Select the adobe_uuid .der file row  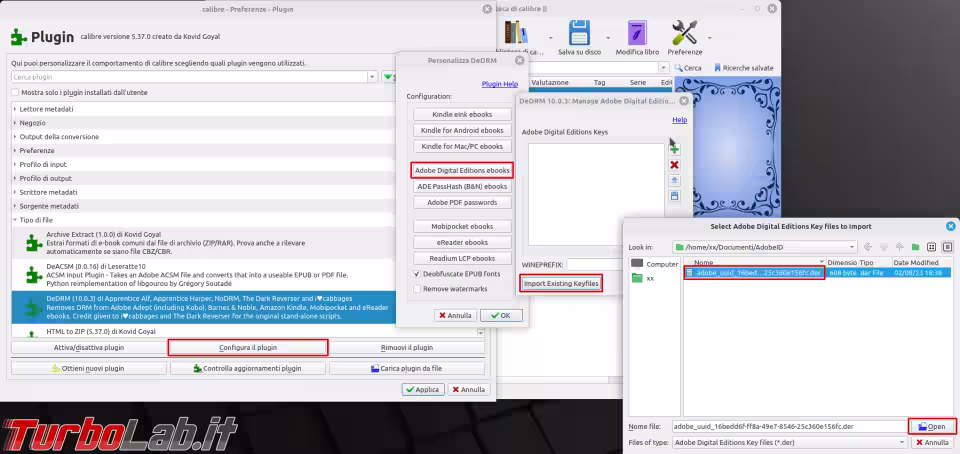point(817,273)
